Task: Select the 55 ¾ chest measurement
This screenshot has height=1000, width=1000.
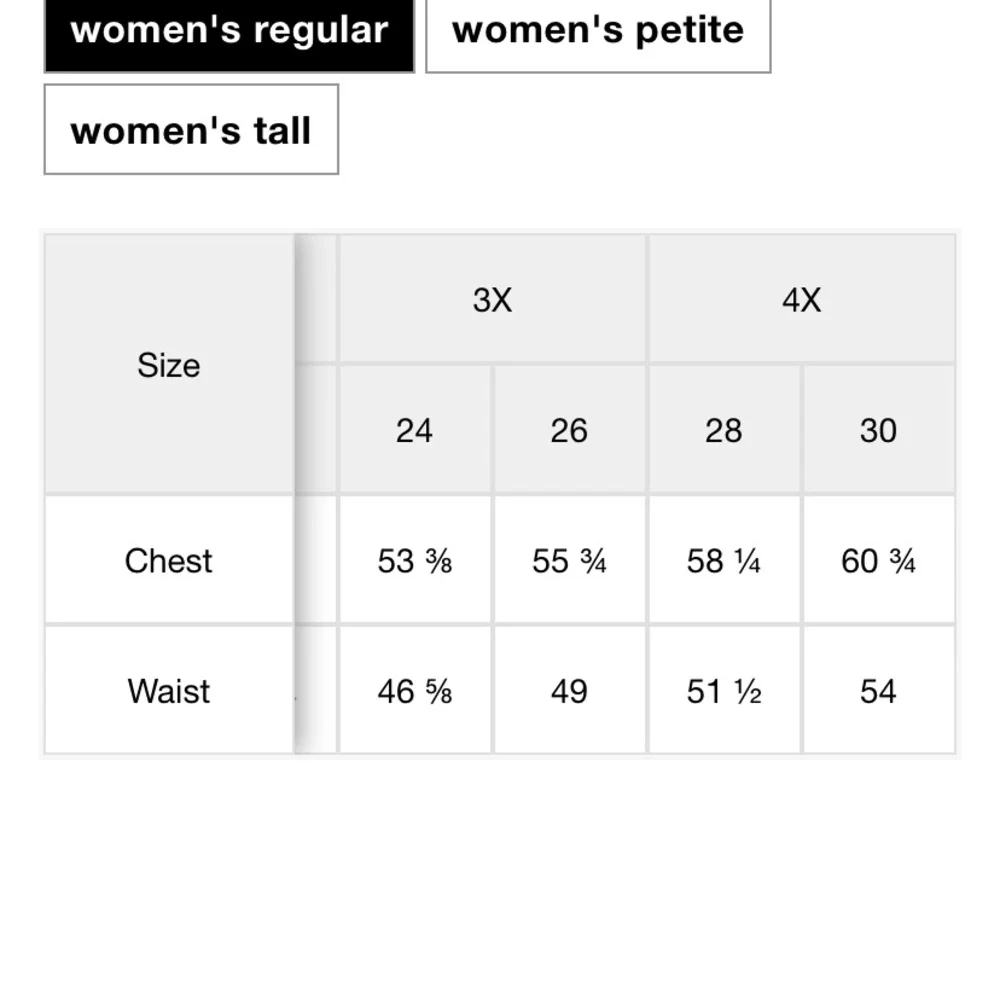Action: point(569,561)
